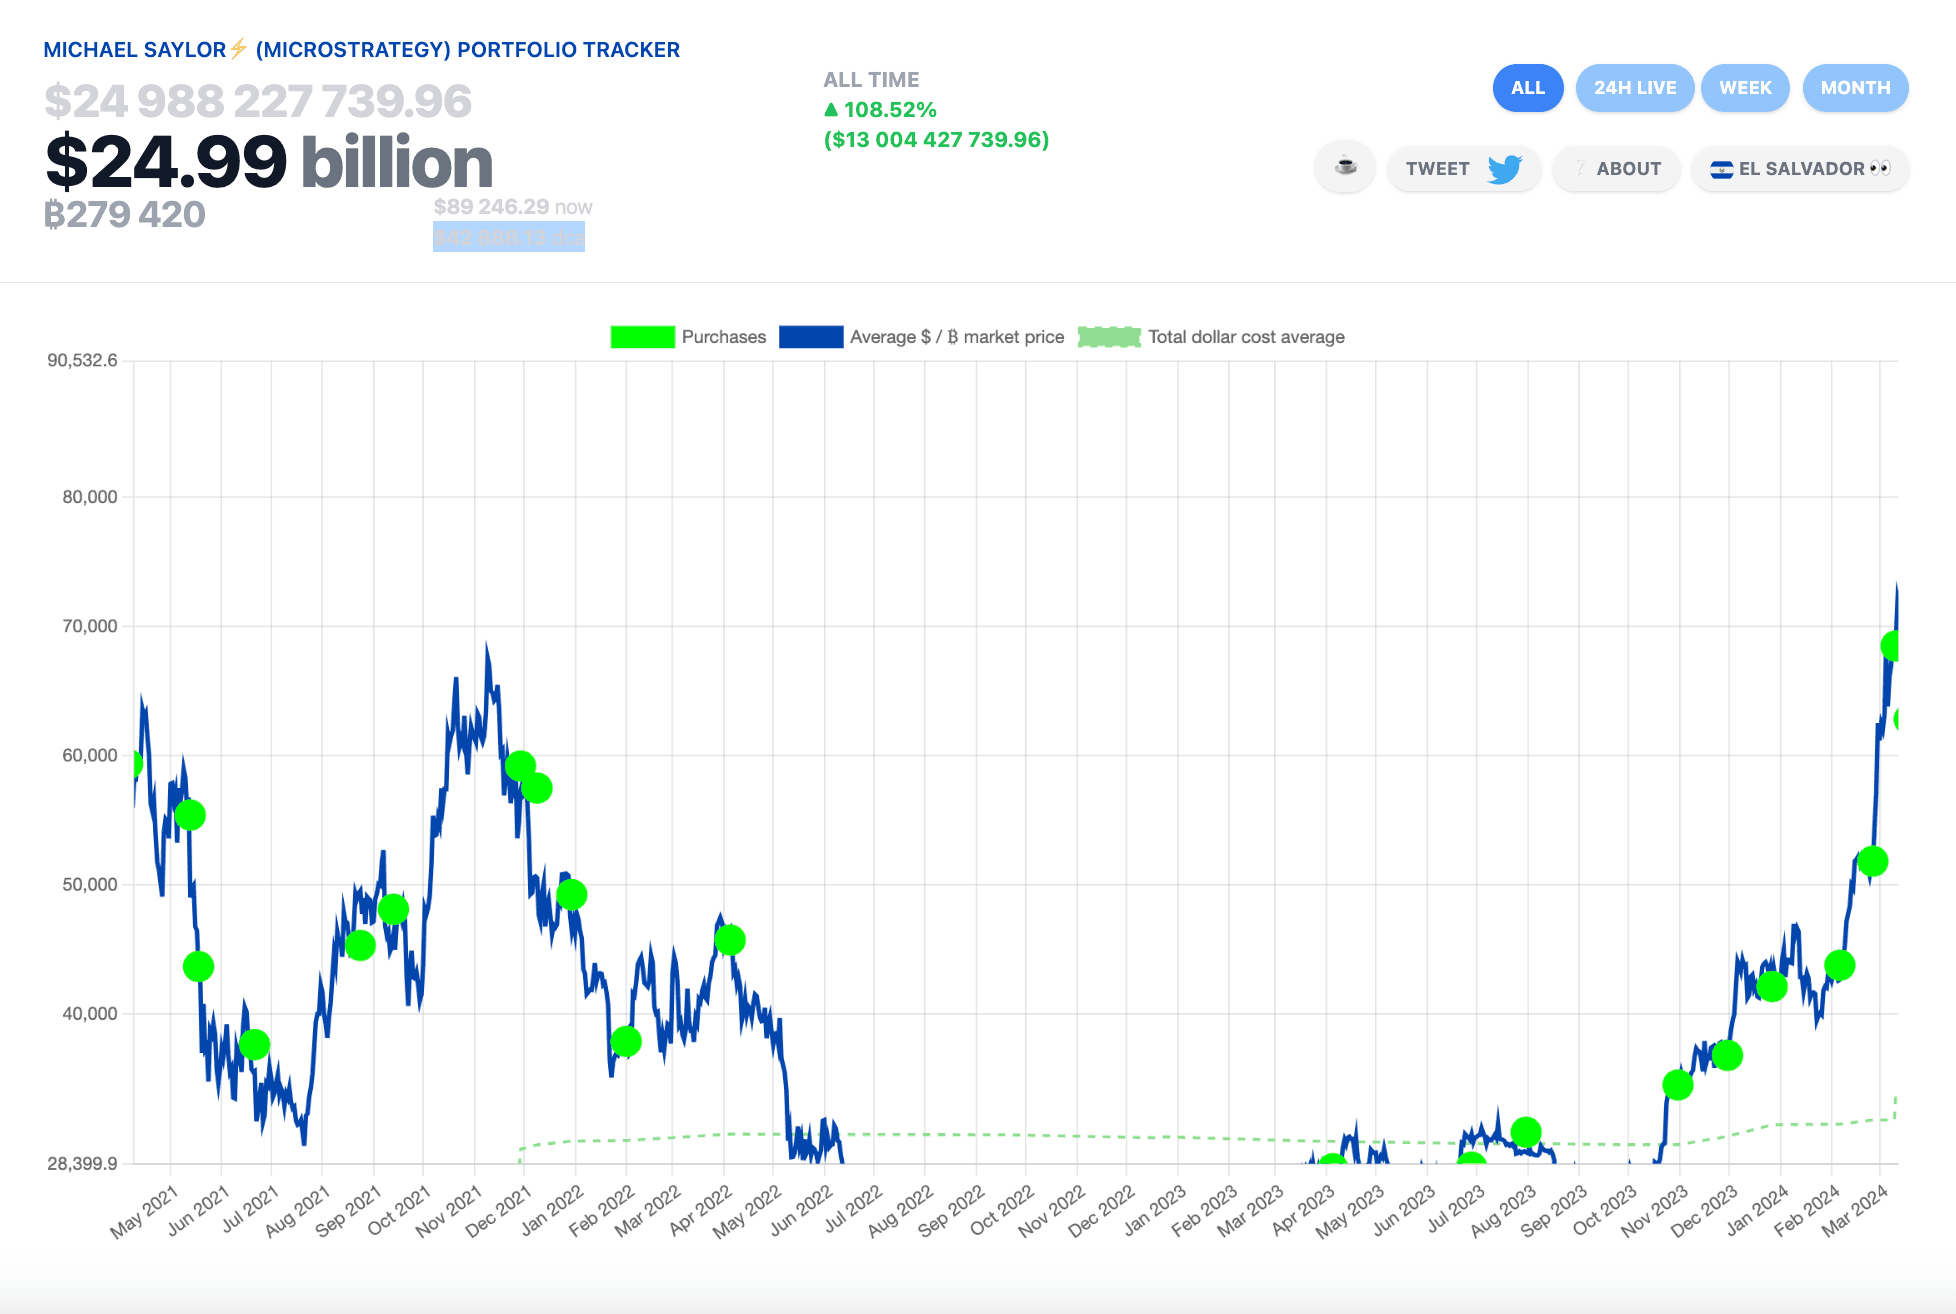
Task: Click the green Purchases color swatch
Action: tap(642, 337)
